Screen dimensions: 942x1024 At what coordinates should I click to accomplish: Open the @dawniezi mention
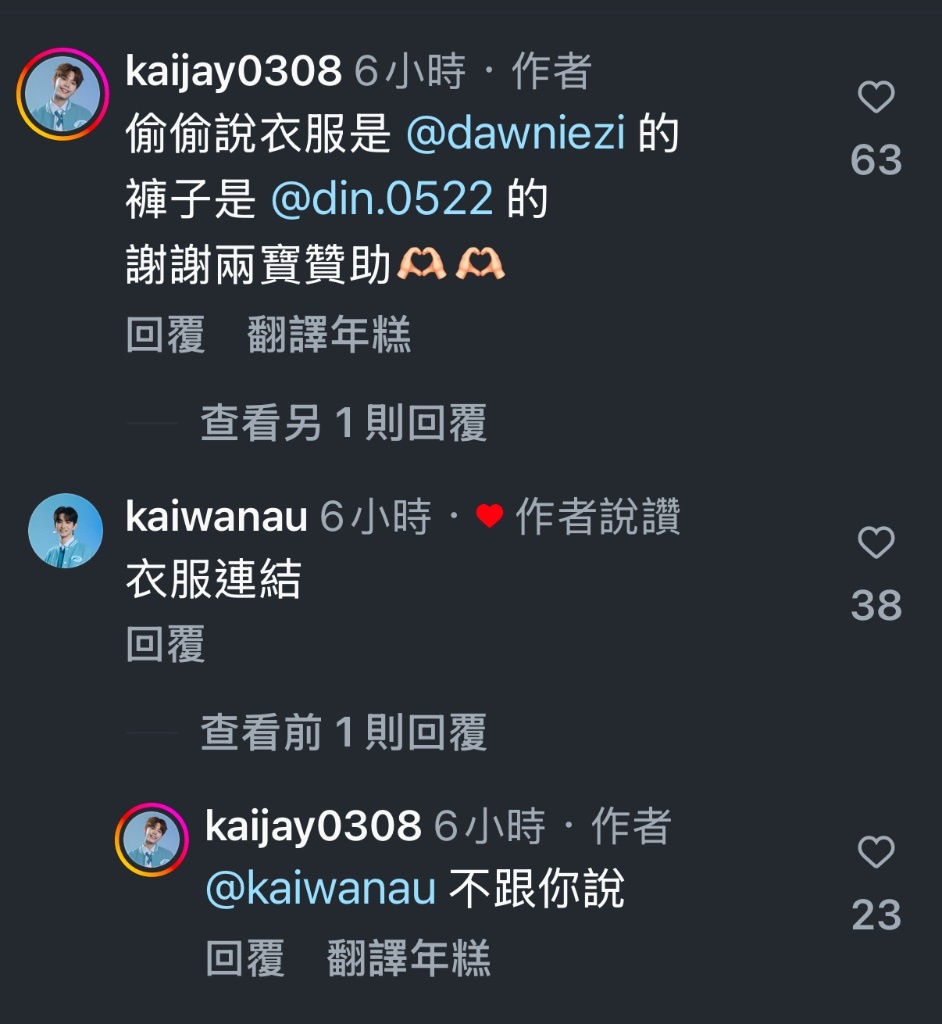(516, 133)
